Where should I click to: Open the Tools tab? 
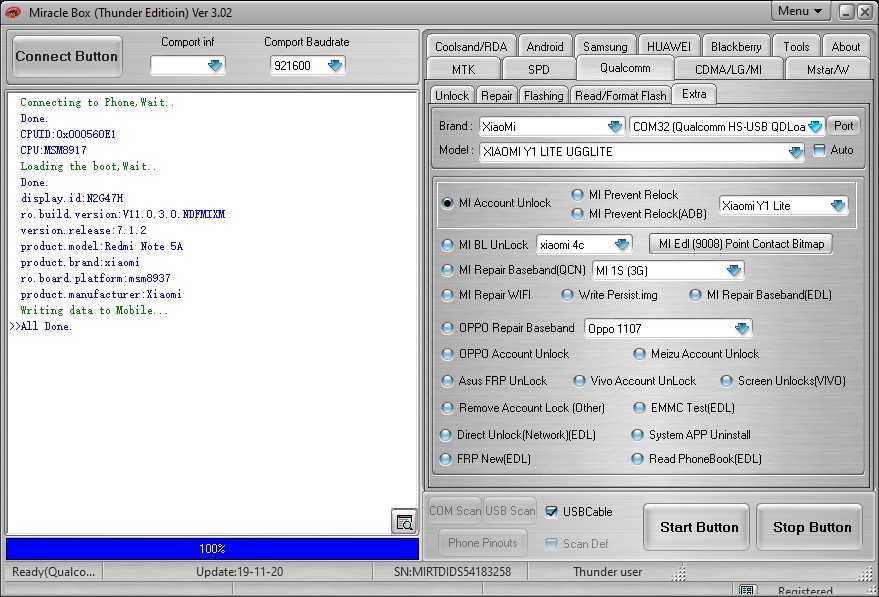click(796, 47)
